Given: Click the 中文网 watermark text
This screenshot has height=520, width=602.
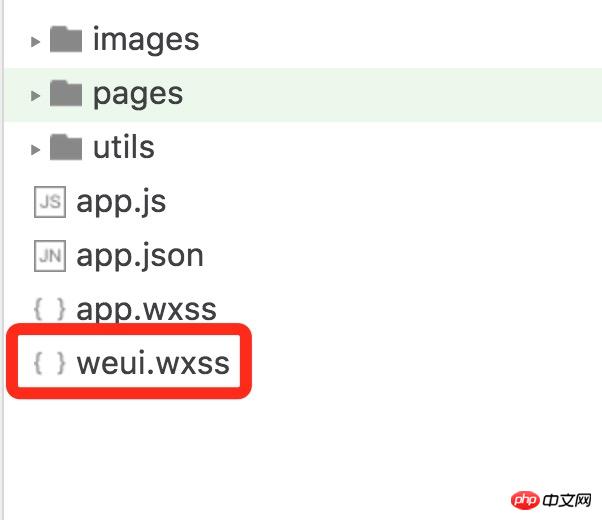Looking at the screenshot, I should tap(567, 500).
